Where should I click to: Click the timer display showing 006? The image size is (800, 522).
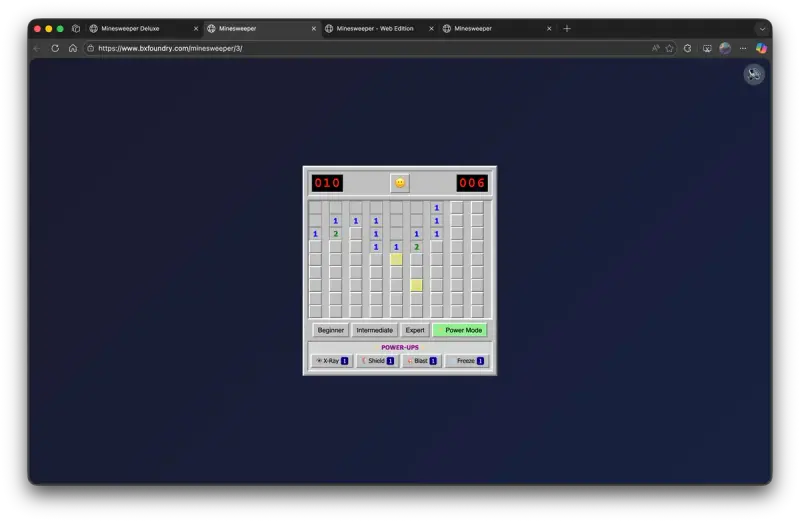click(x=472, y=183)
